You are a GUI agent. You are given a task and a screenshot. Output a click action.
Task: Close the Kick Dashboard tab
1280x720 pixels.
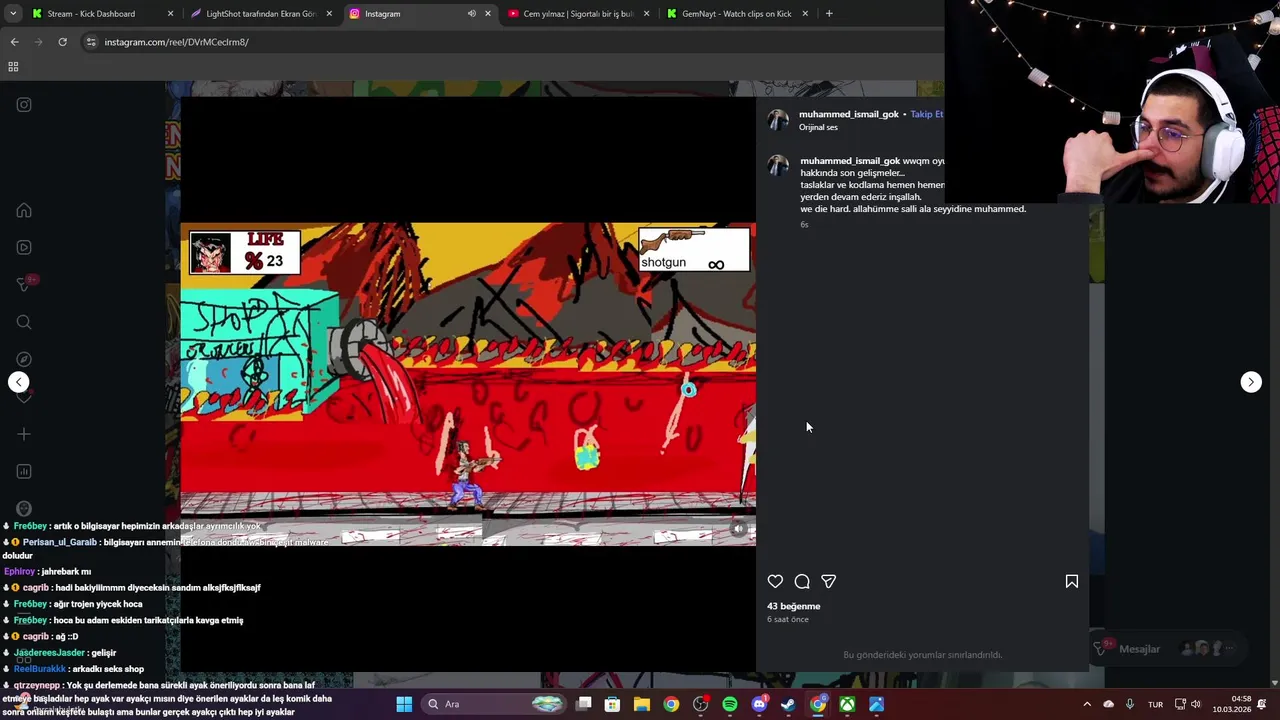(170, 14)
